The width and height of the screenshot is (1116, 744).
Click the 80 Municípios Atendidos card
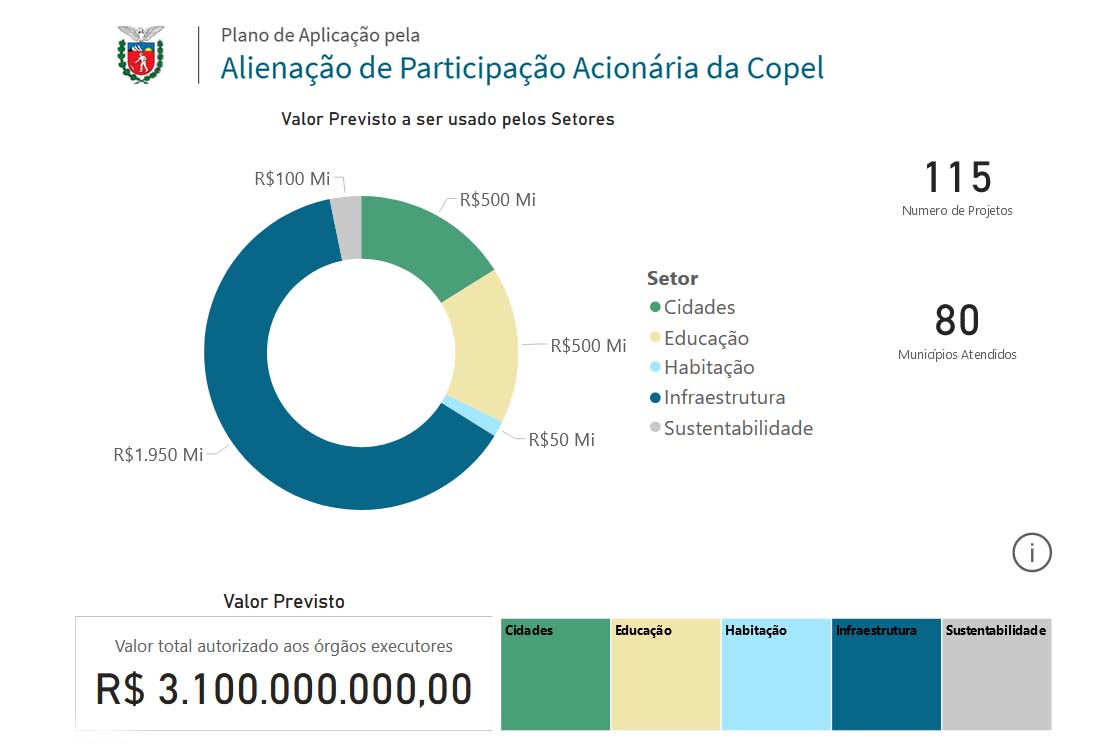coord(957,330)
